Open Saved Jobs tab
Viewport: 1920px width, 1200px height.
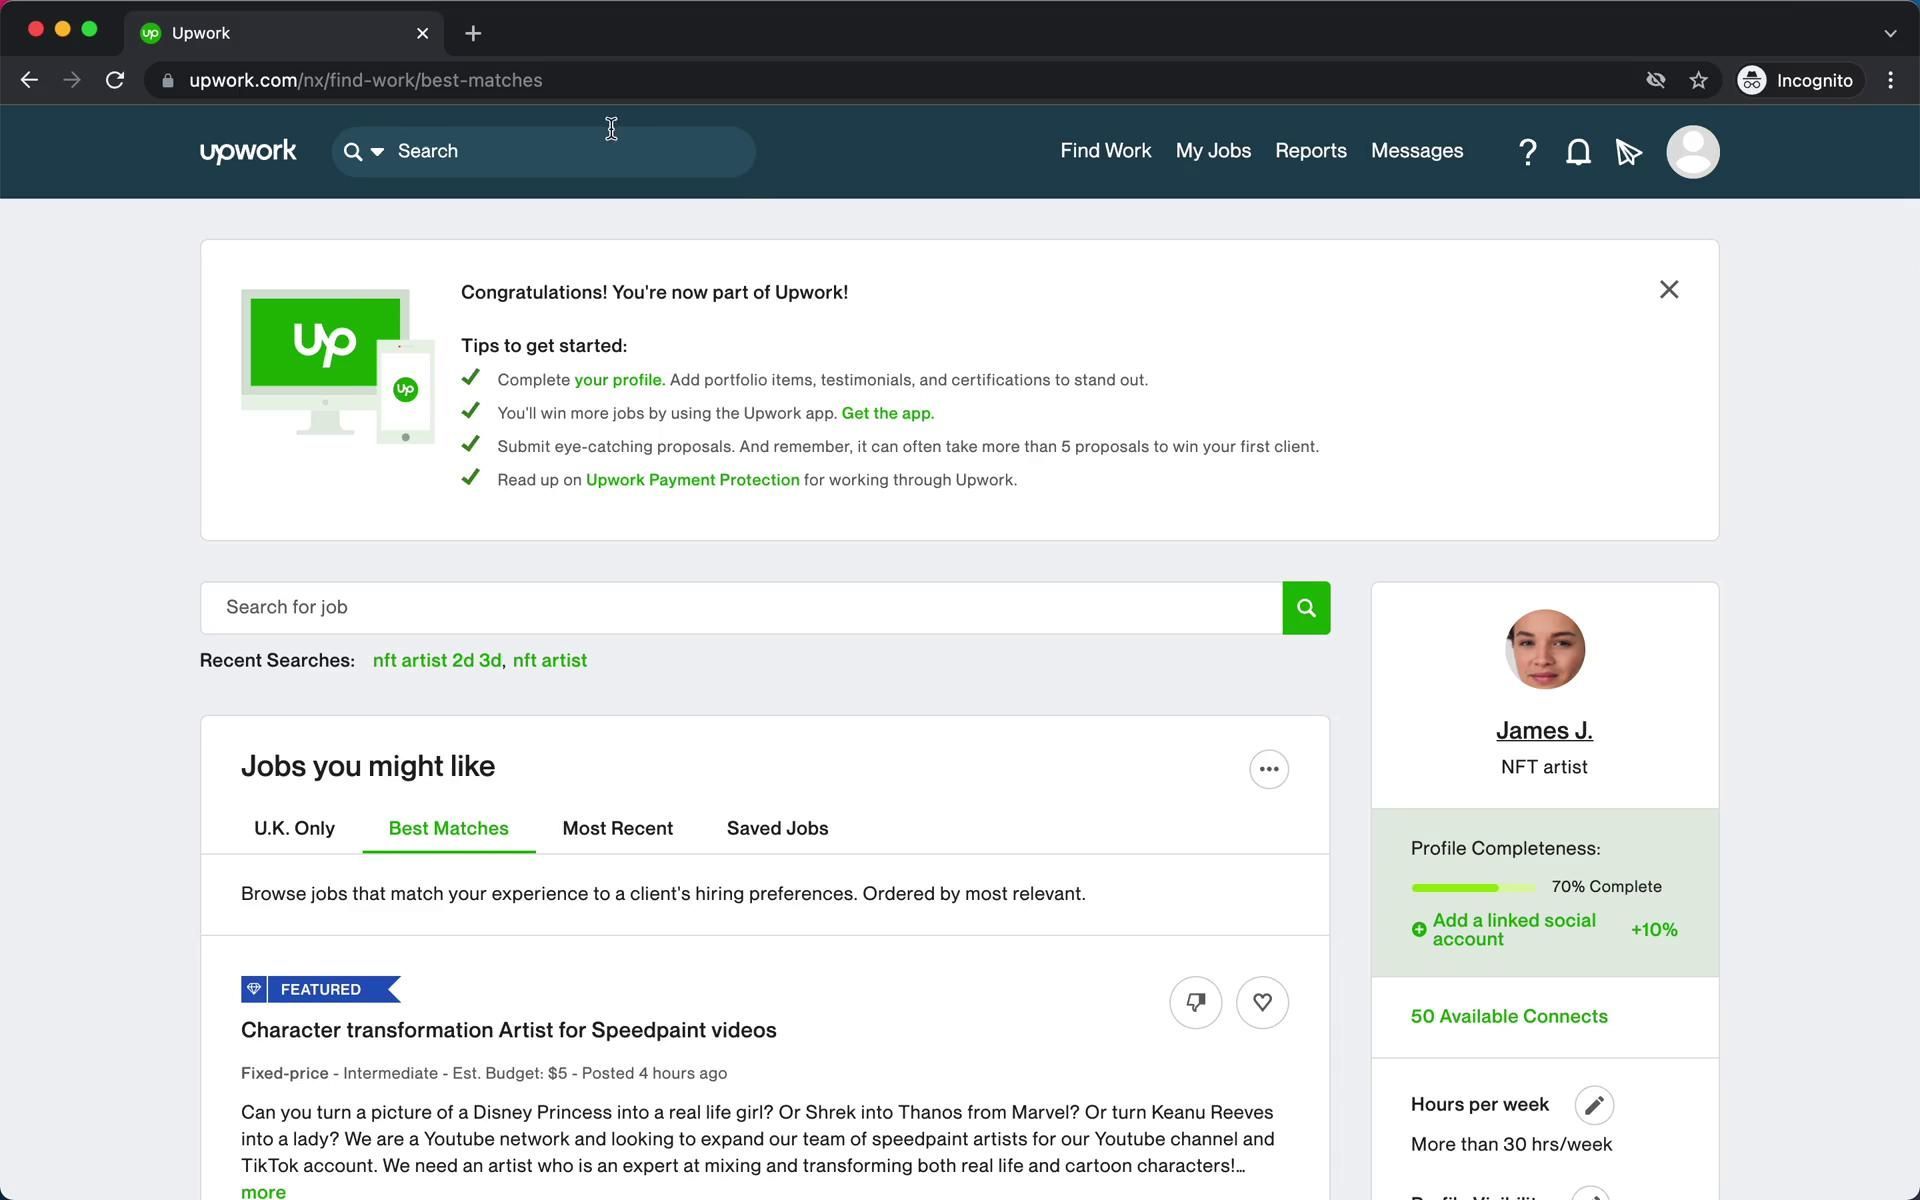777,828
